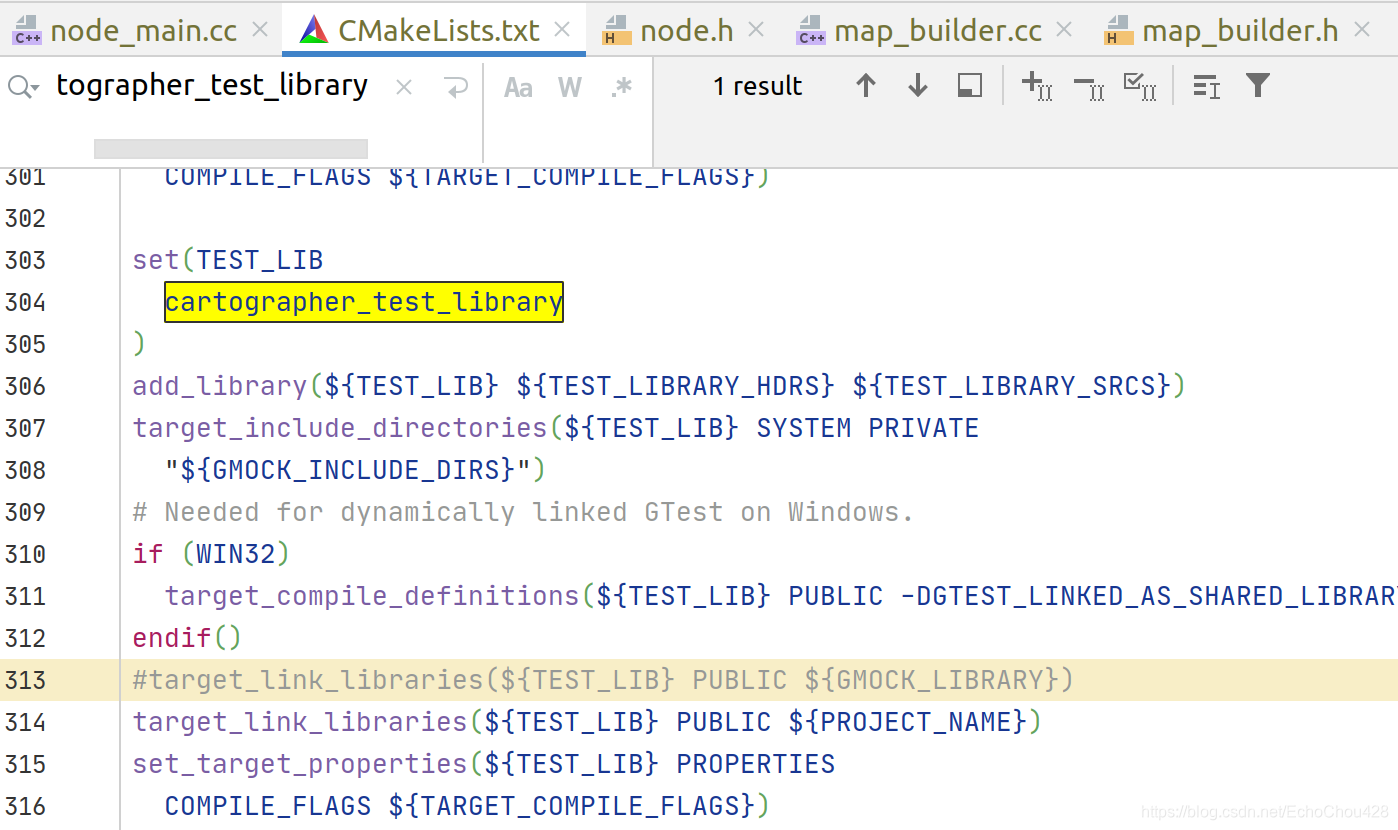Click set_target_properties line 315
The height and width of the screenshot is (830, 1398).
(x=483, y=764)
